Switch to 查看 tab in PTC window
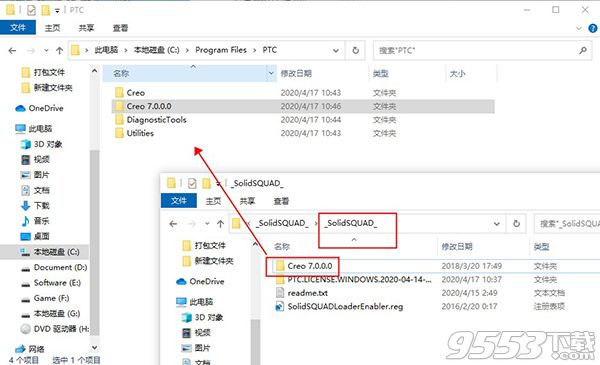This screenshot has width=600, height=365. tap(120, 28)
